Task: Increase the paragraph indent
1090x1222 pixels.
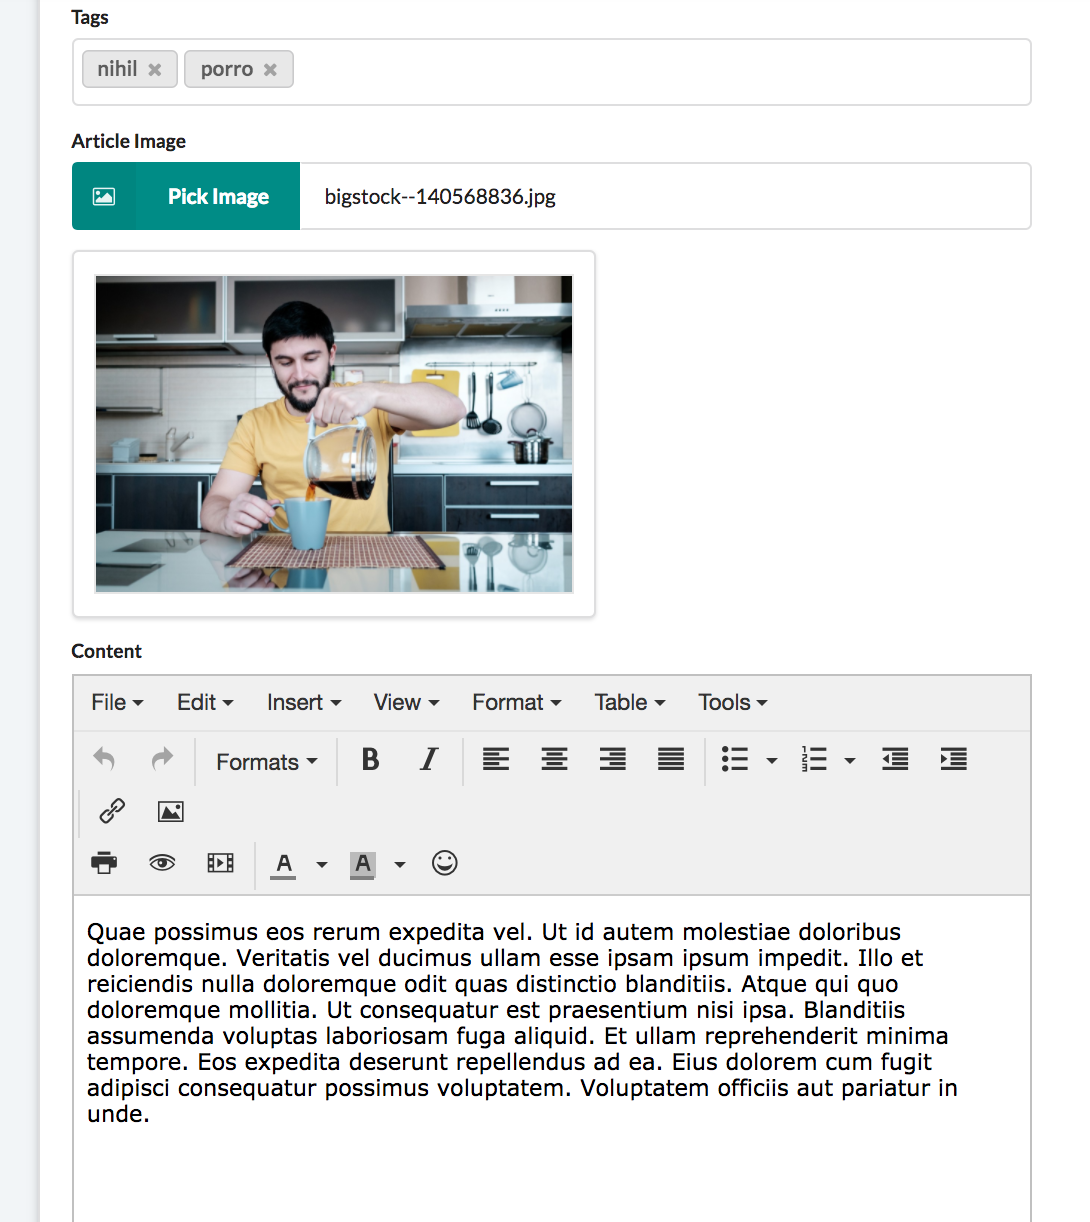Action: pos(953,760)
